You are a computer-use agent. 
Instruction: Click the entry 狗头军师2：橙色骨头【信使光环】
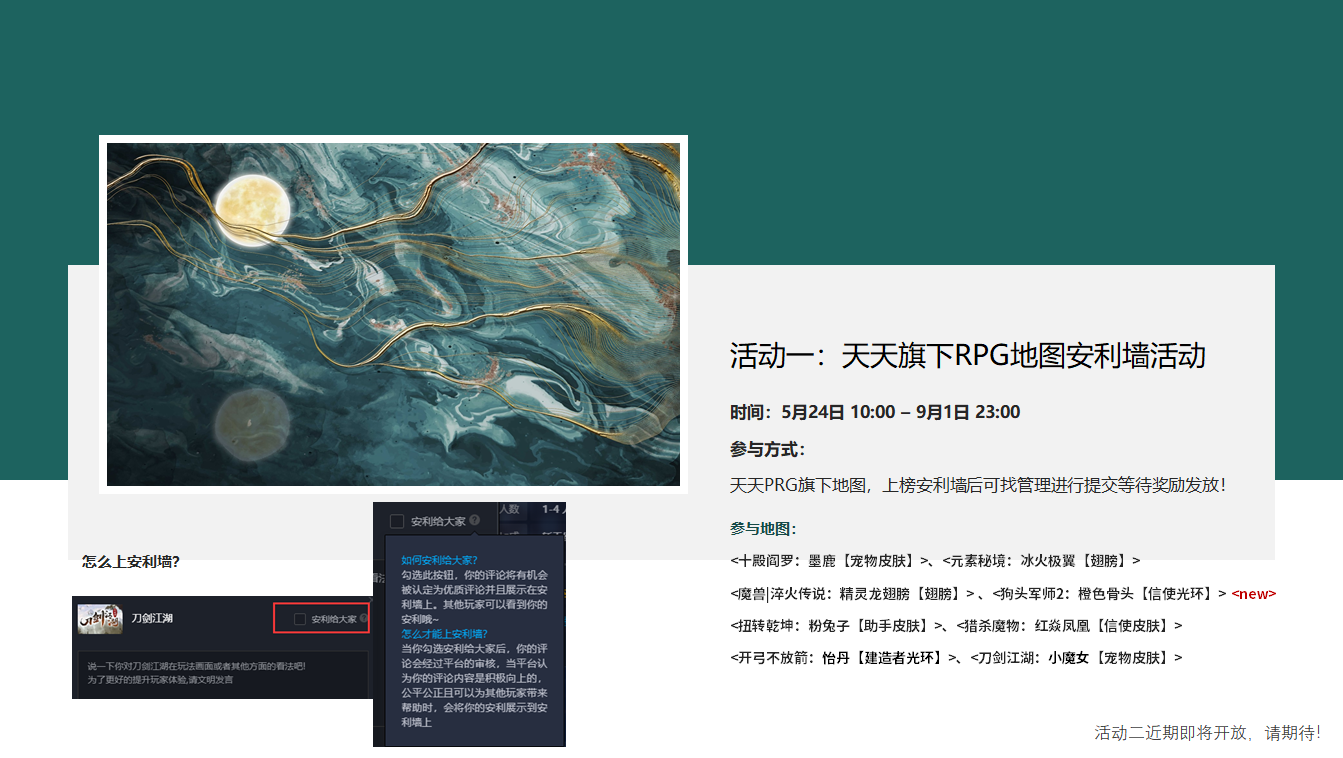(x=1109, y=593)
